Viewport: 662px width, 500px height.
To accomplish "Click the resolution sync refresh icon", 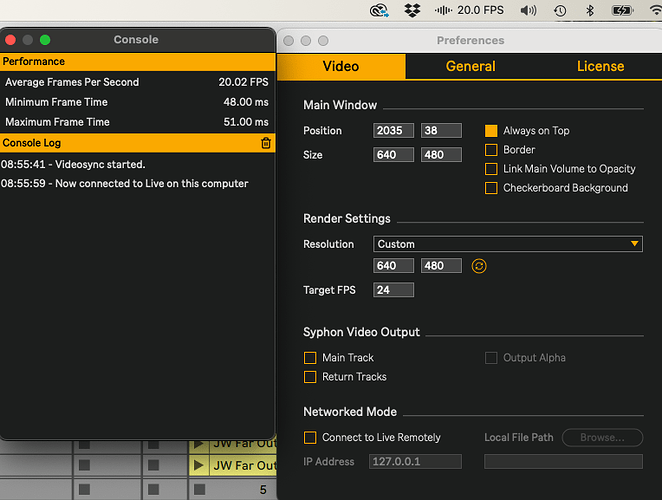I will click(x=479, y=266).
